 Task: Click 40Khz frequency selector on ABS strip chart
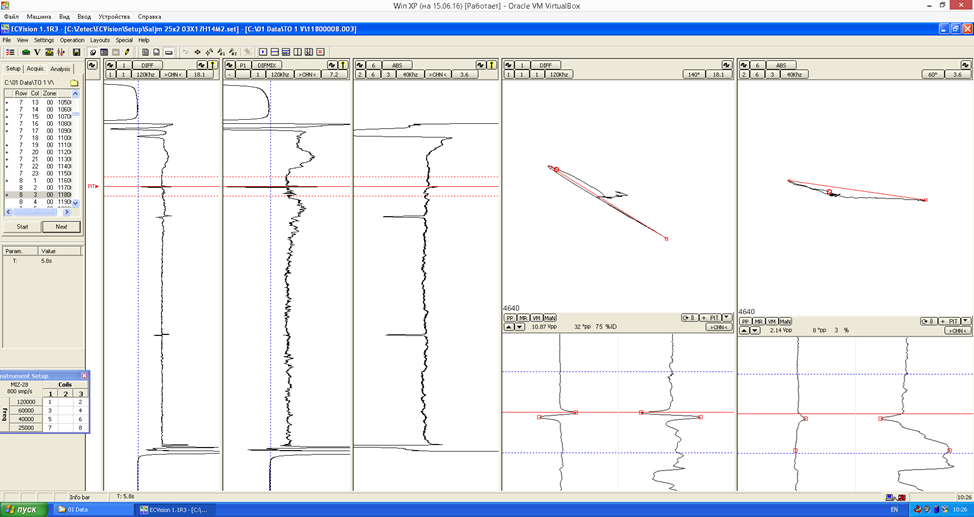[x=410, y=75]
